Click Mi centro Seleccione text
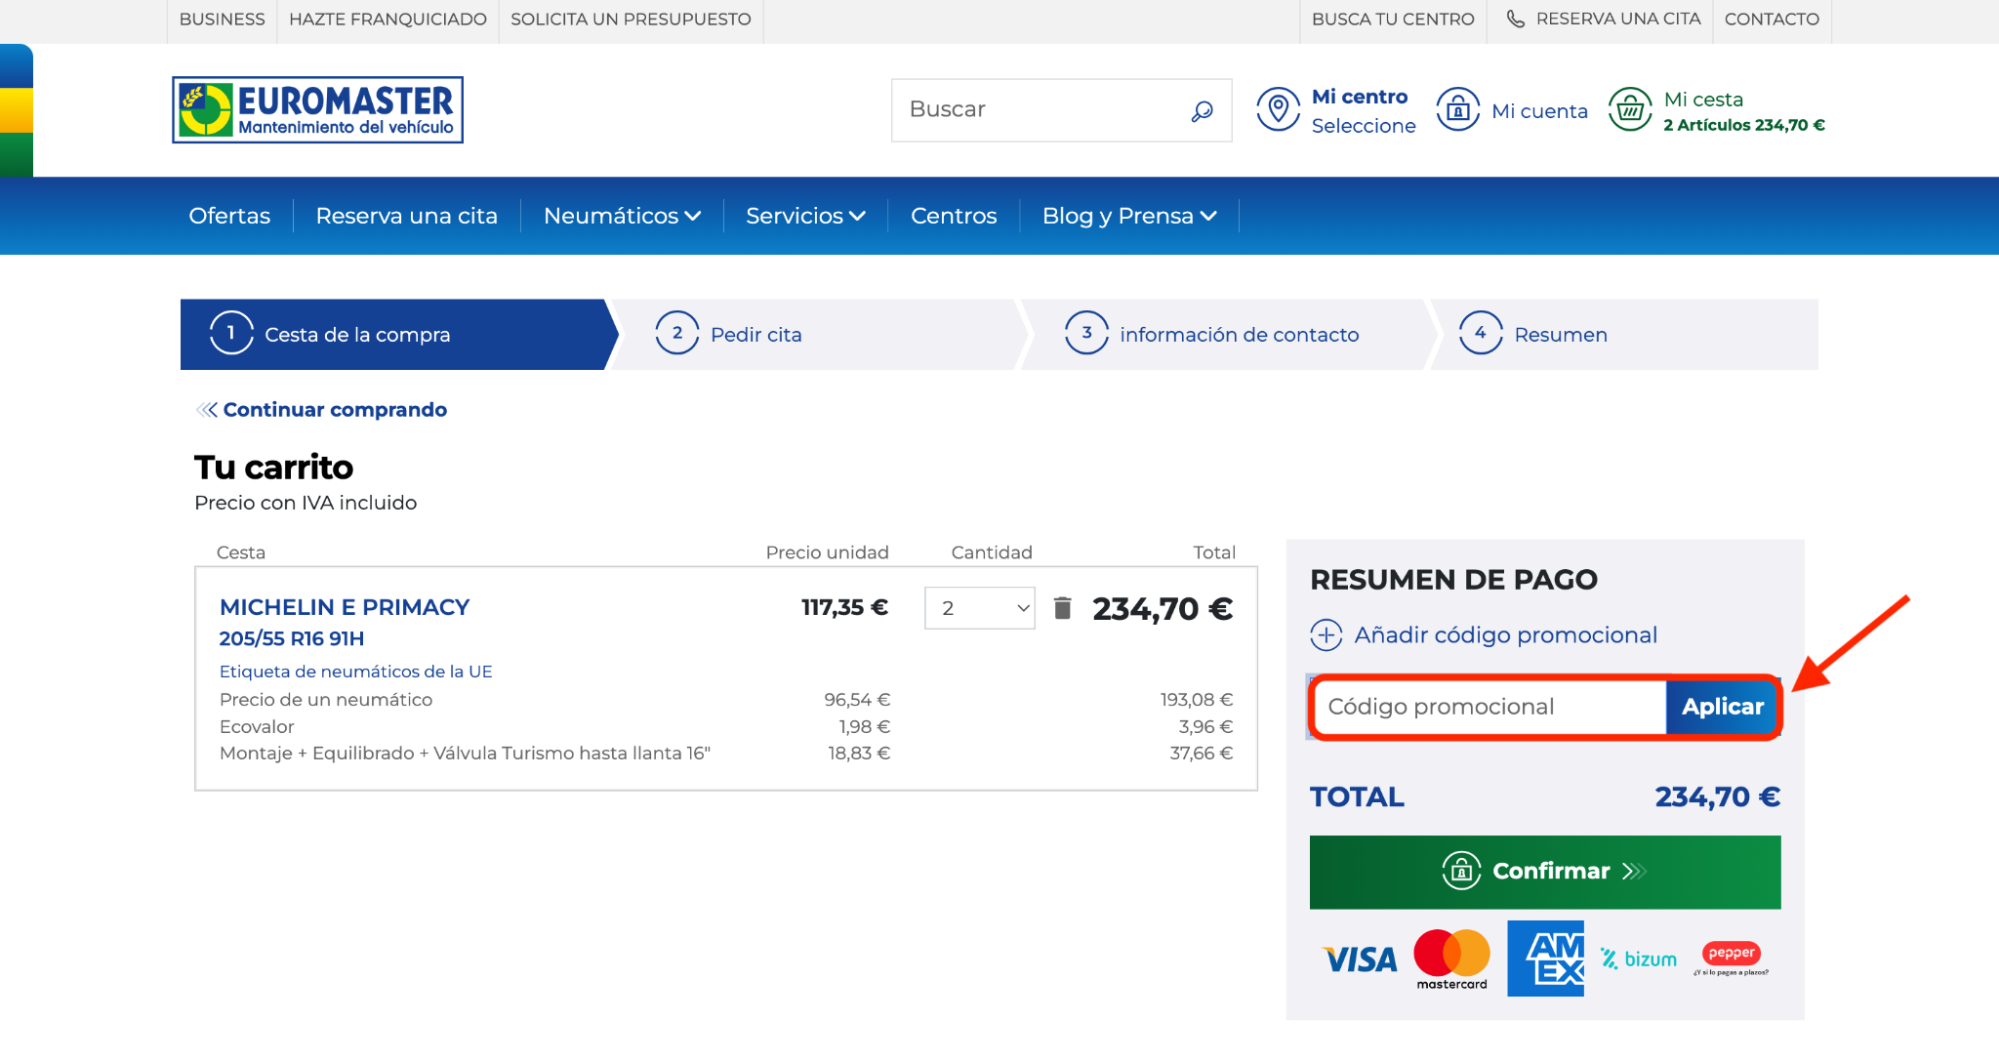The width and height of the screenshot is (1999, 1059). [x=1364, y=111]
